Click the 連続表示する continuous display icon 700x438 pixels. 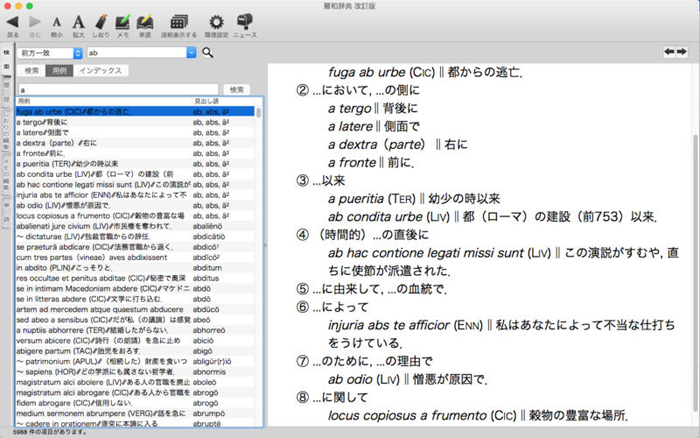click(x=178, y=20)
